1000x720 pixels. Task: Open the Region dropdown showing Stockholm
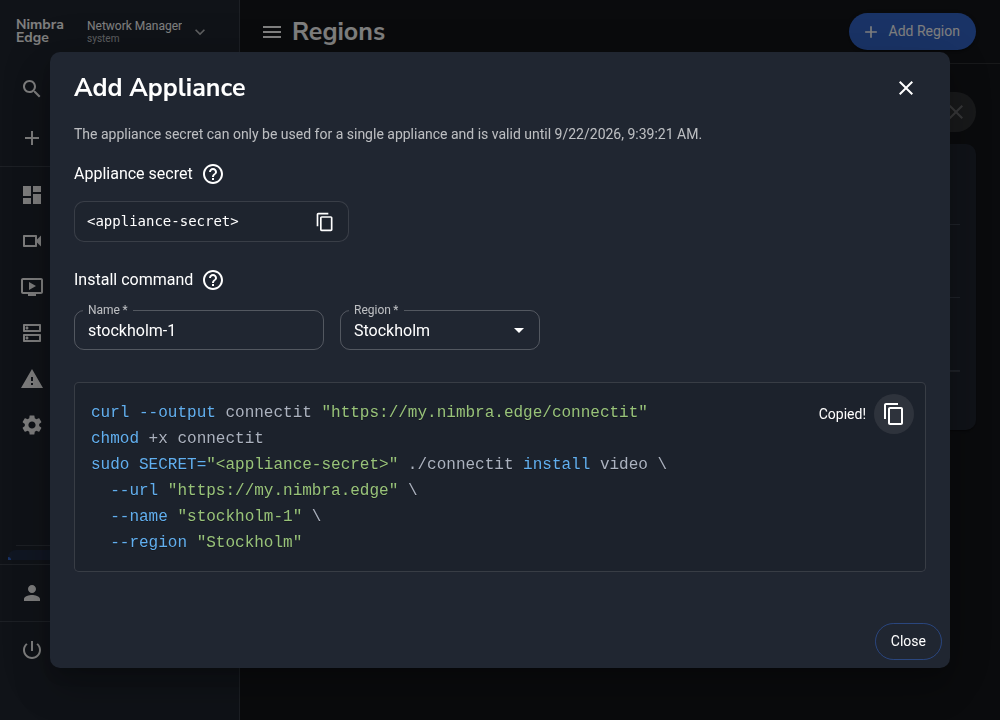(x=440, y=330)
